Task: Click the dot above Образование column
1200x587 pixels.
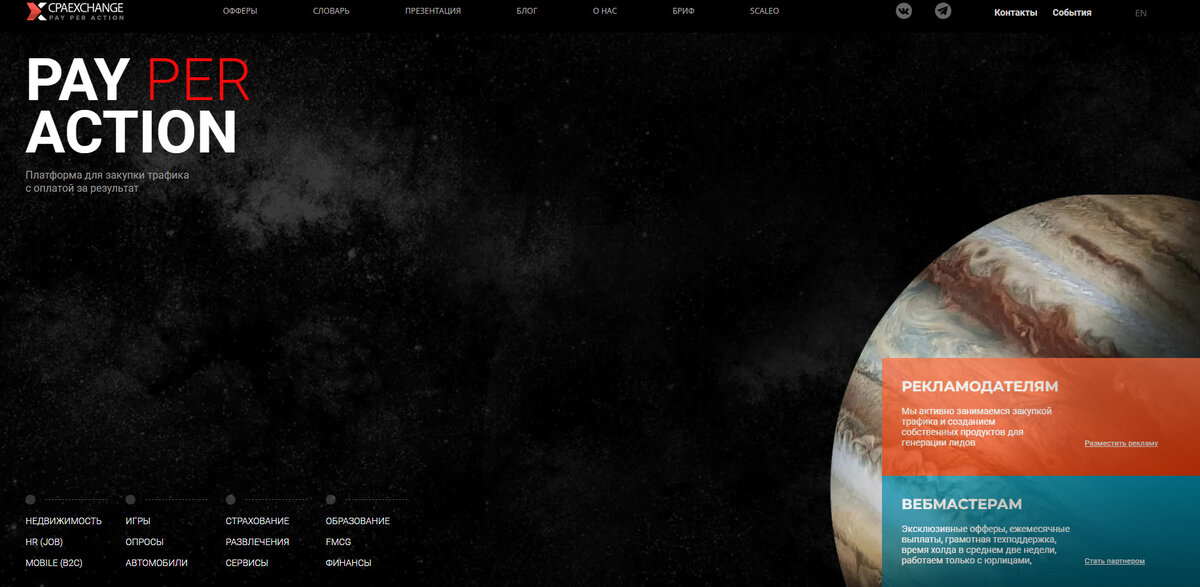Action: pos(330,499)
